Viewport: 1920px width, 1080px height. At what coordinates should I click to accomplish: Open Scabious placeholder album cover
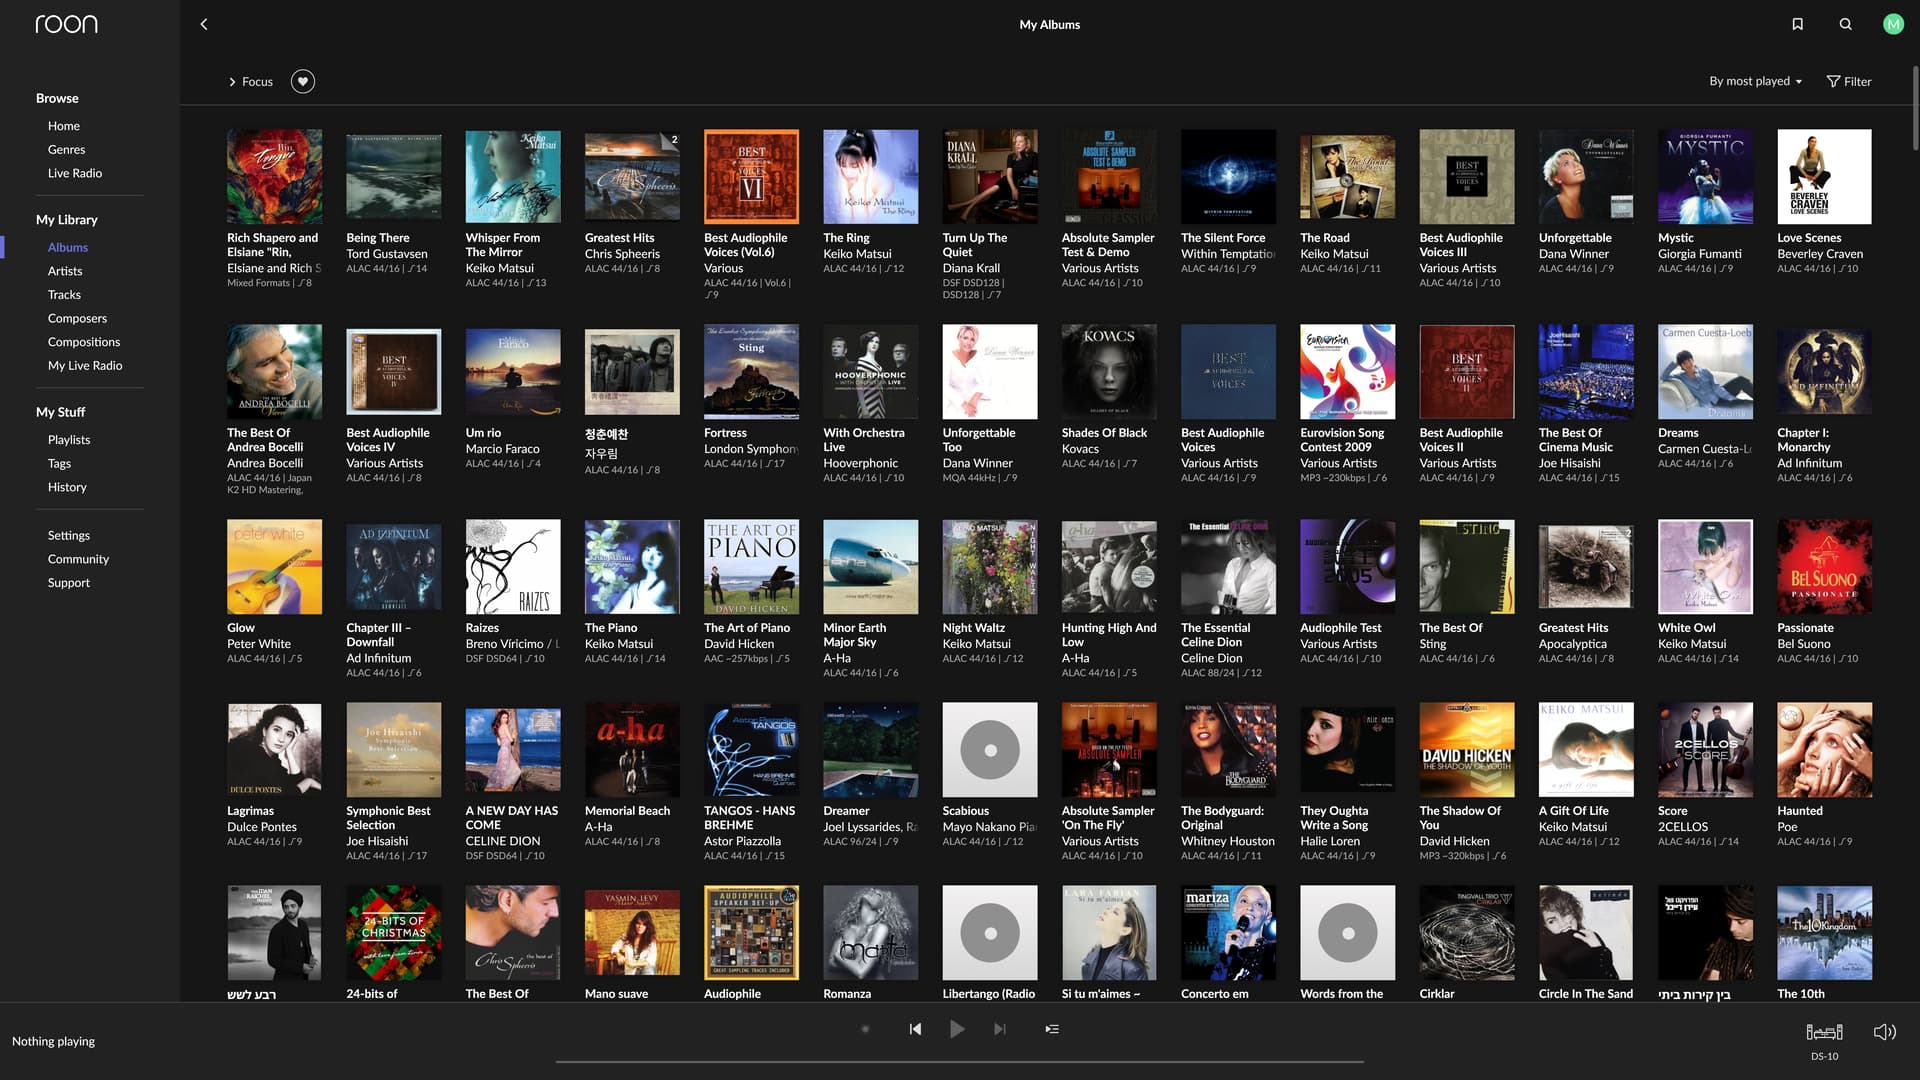coord(989,749)
